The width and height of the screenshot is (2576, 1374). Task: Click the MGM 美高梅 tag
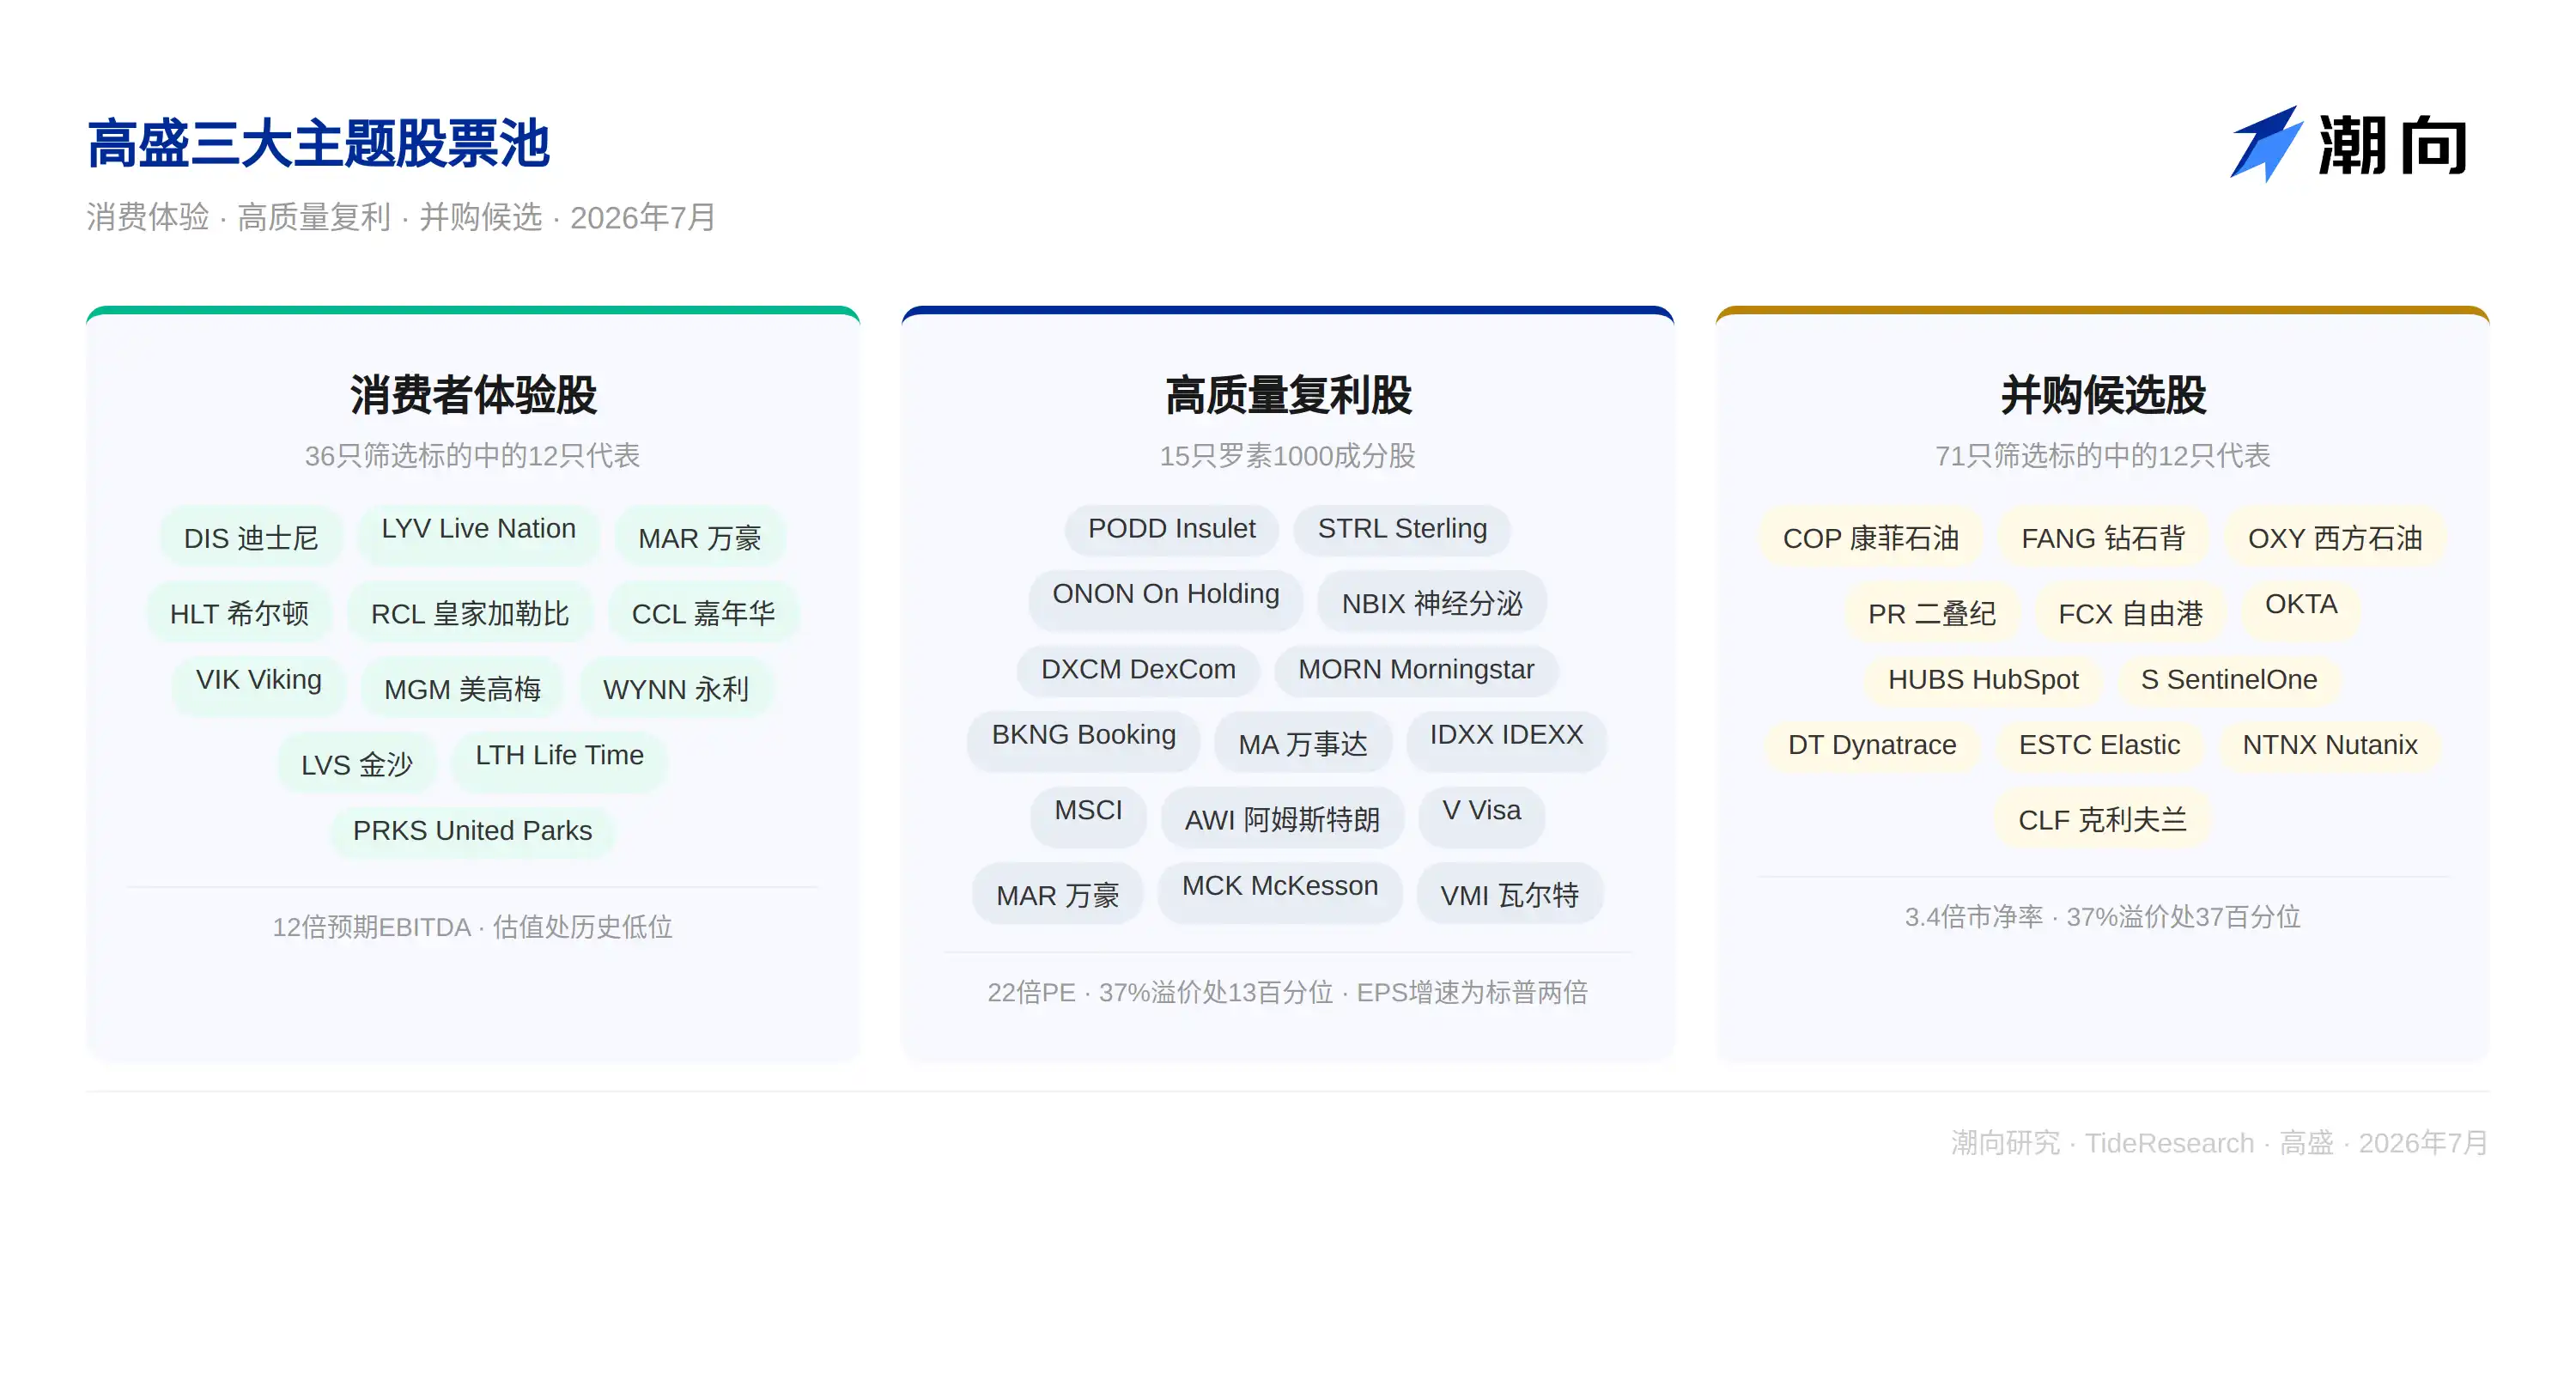coord(462,689)
